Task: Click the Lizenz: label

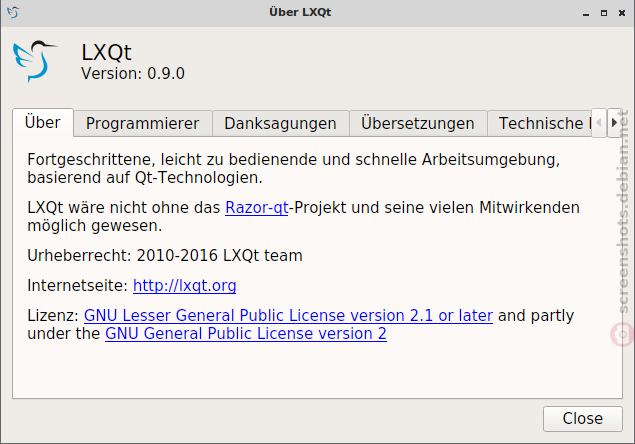Action: click(53, 316)
